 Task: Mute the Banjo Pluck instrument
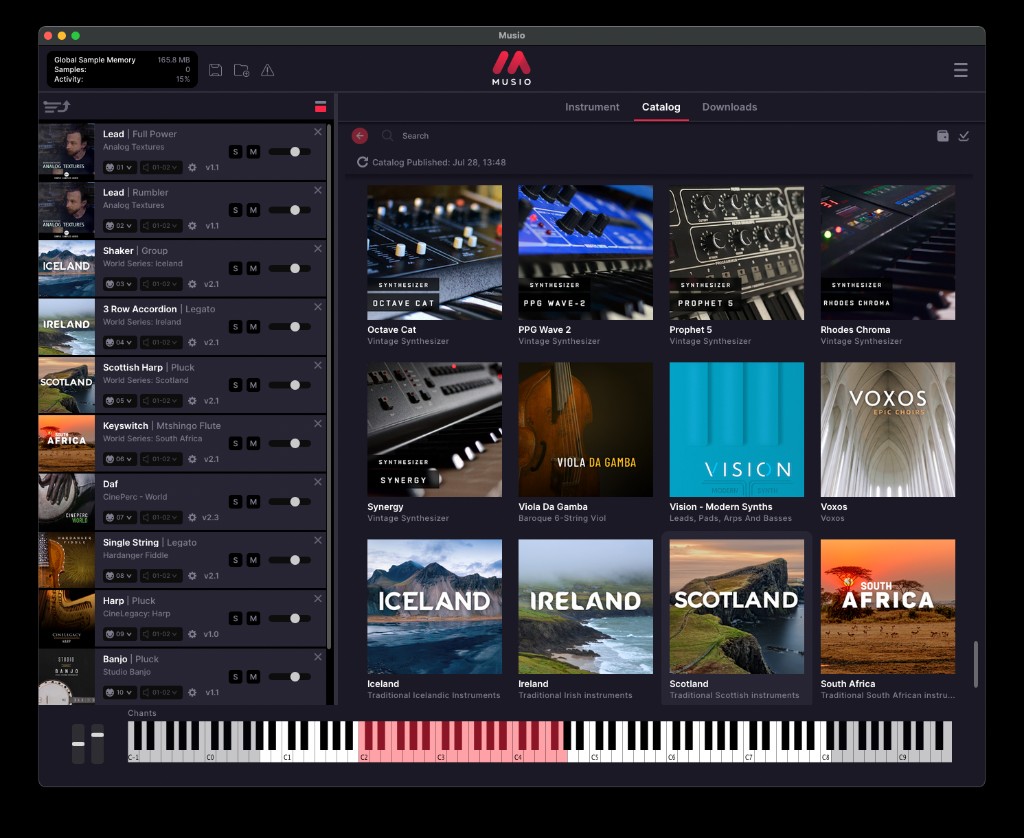(253, 677)
